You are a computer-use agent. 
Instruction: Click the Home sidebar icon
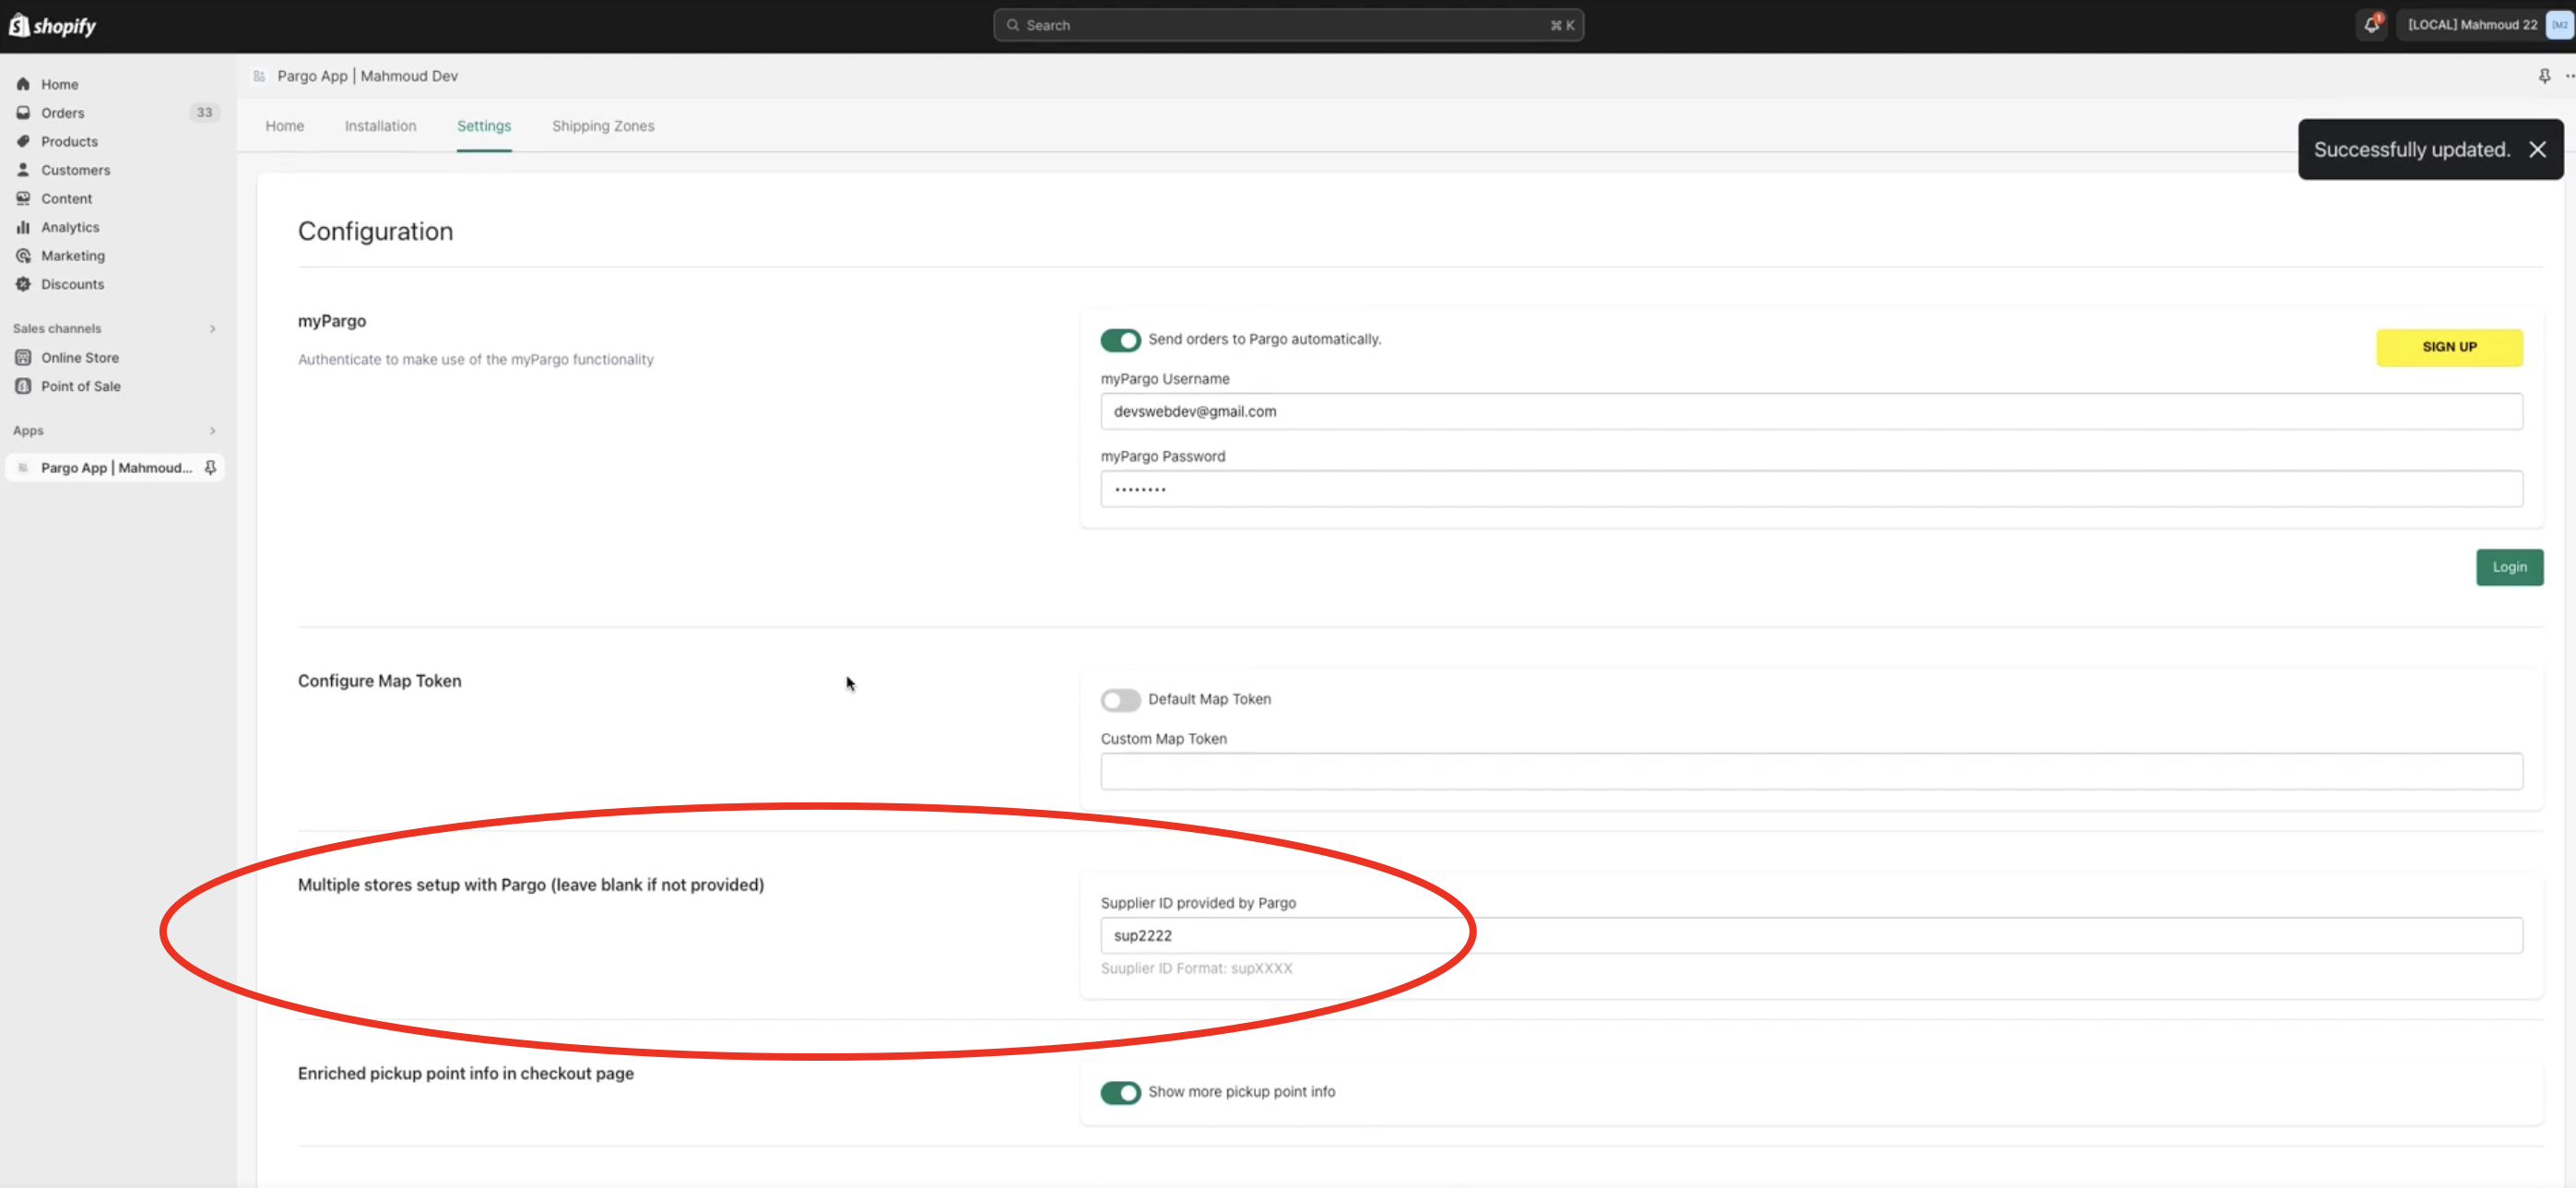click(23, 84)
